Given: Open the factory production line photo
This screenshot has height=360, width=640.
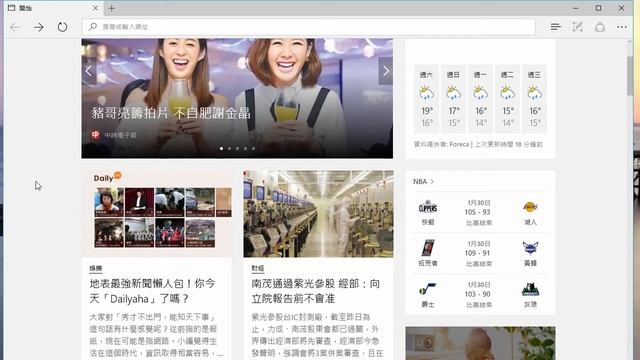Looking at the screenshot, I should [x=318, y=214].
